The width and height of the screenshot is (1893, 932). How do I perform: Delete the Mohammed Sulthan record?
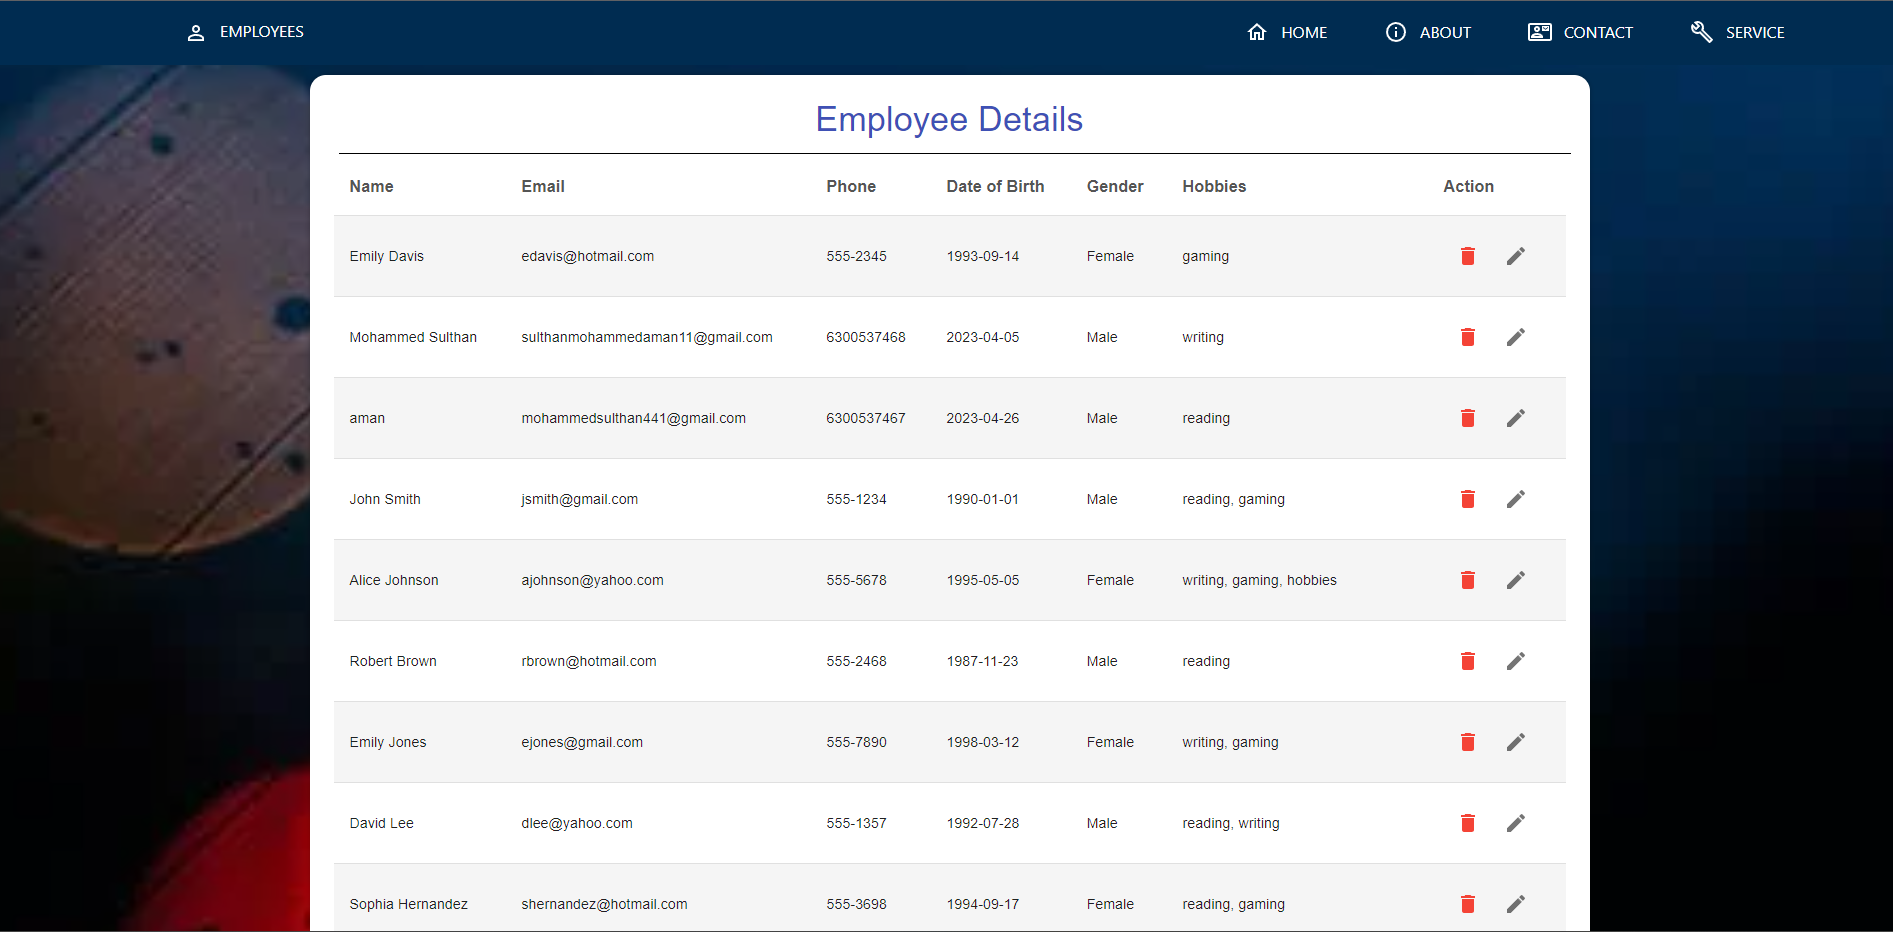tap(1467, 337)
